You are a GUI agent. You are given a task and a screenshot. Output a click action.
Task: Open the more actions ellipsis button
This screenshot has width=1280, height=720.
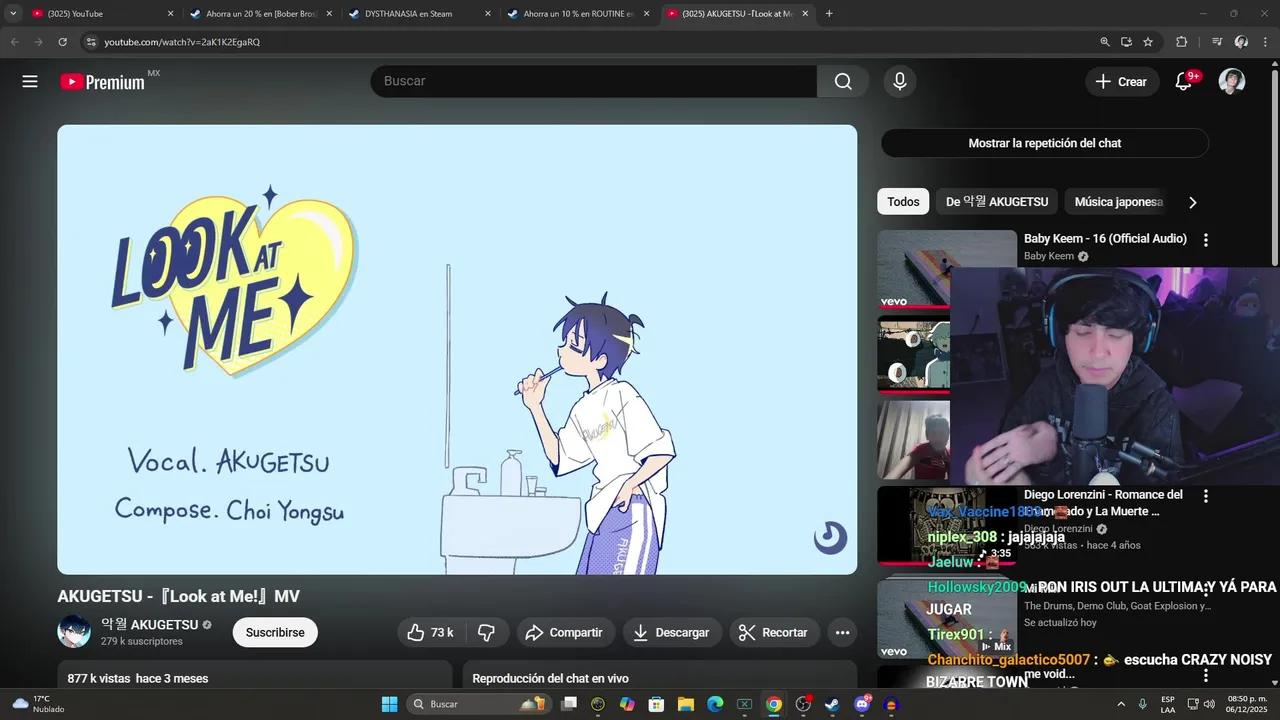[842, 632]
